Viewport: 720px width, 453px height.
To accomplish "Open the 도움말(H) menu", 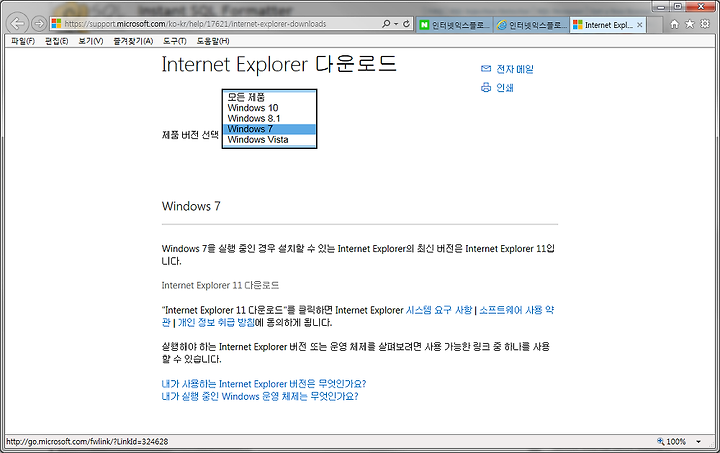I will coord(213,41).
